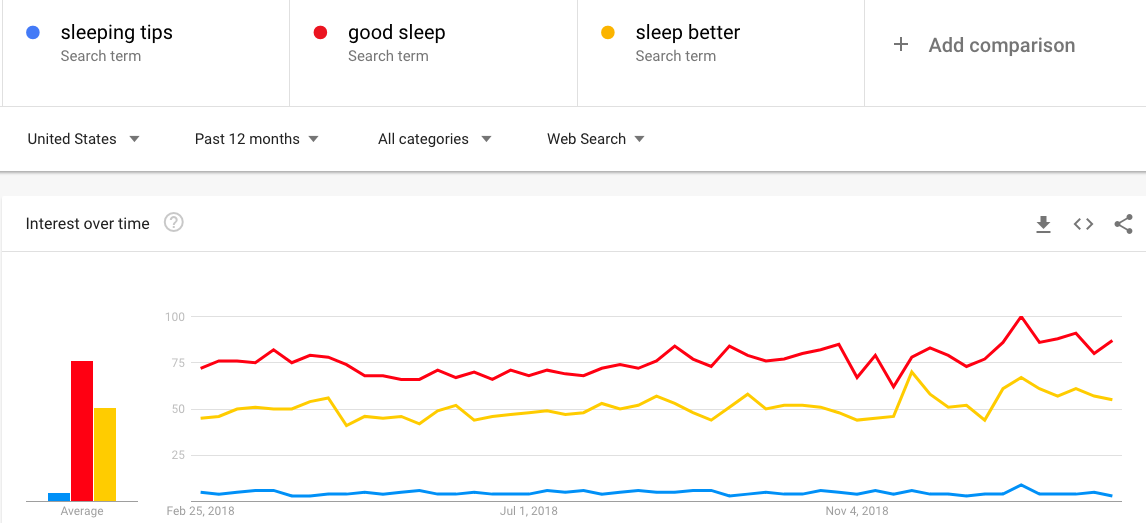Screen dimensions: 1146x523
Task: Click the plus icon for Add comparison
Action: pos(901,45)
